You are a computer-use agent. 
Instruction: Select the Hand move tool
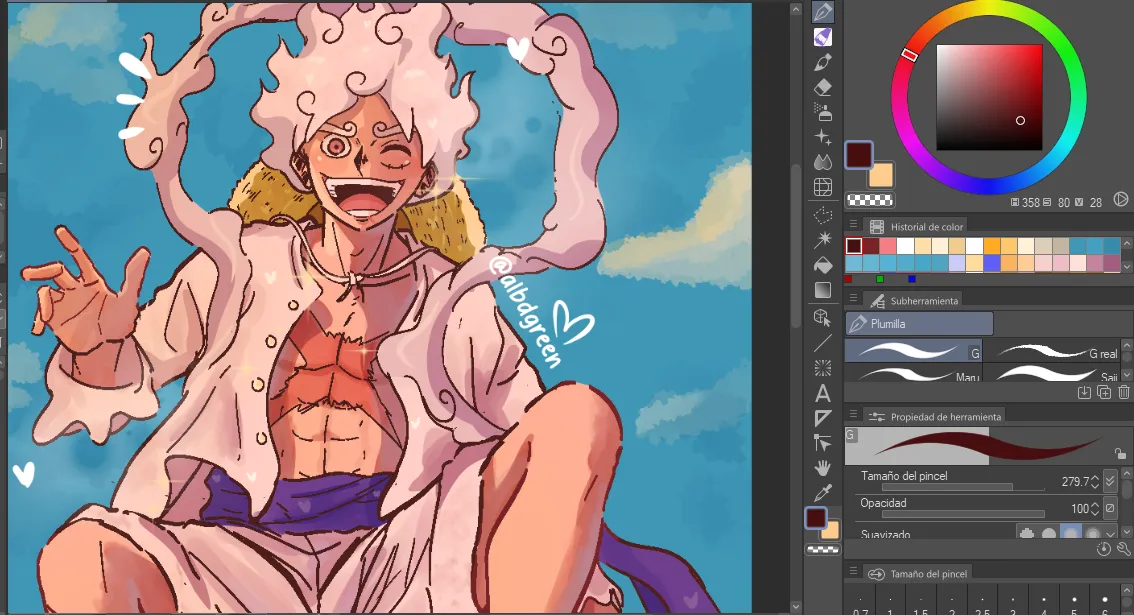tap(822, 468)
